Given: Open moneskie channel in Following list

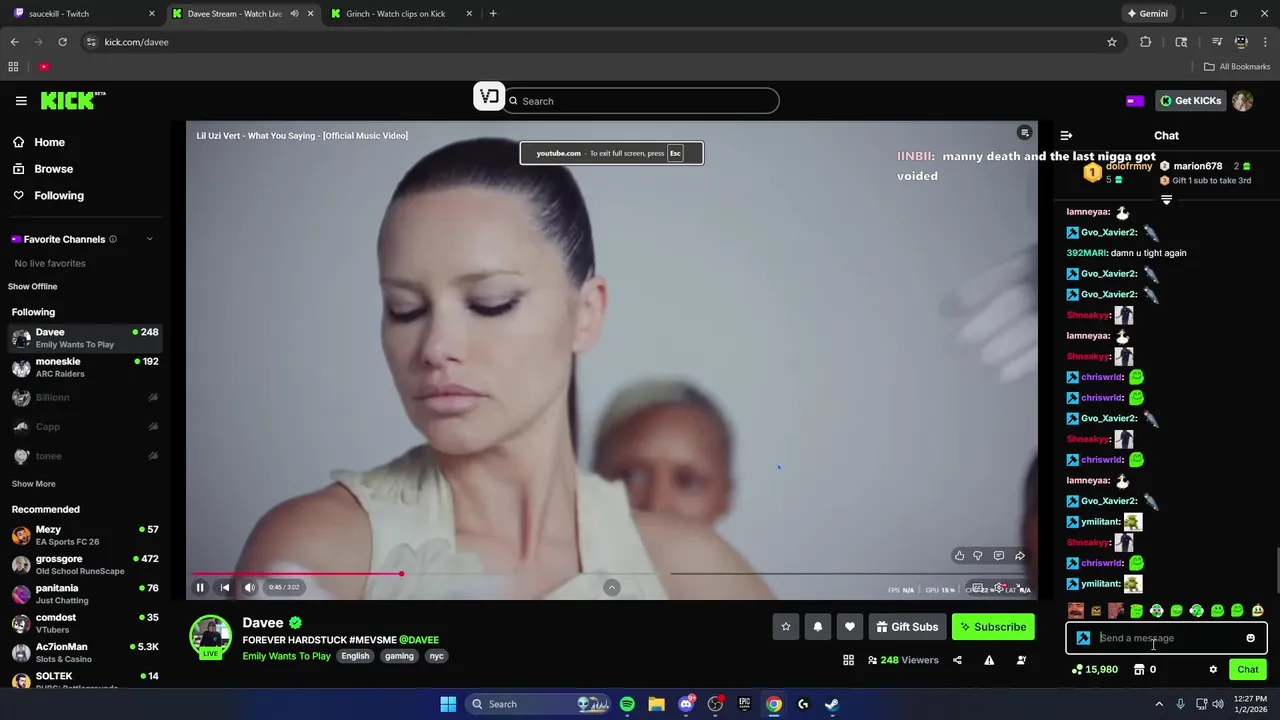Looking at the screenshot, I should click(85, 367).
